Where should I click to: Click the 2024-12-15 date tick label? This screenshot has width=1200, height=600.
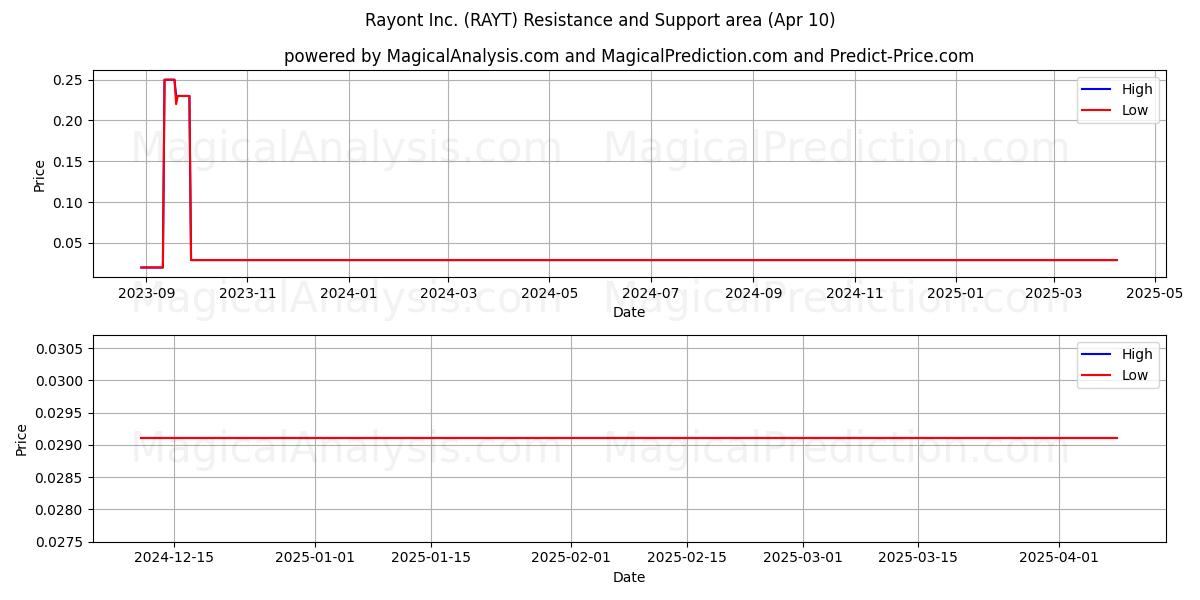(x=174, y=558)
